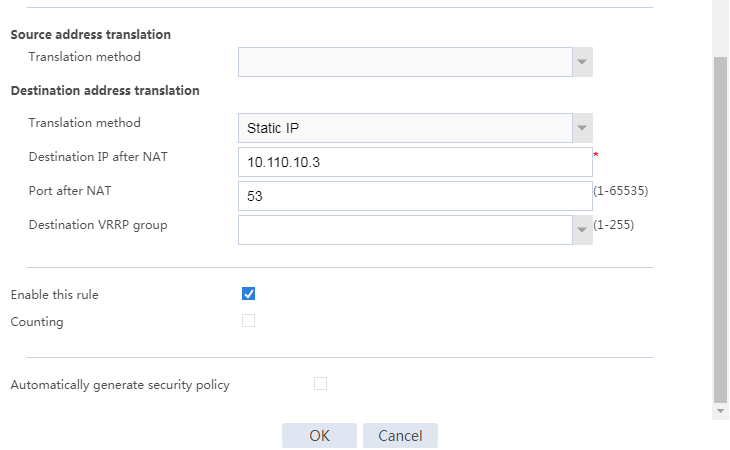Image resolution: width=730 pixels, height=450 pixels.
Task: Uncheck the Enable this rule checkbox
Action: (x=248, y=294)
